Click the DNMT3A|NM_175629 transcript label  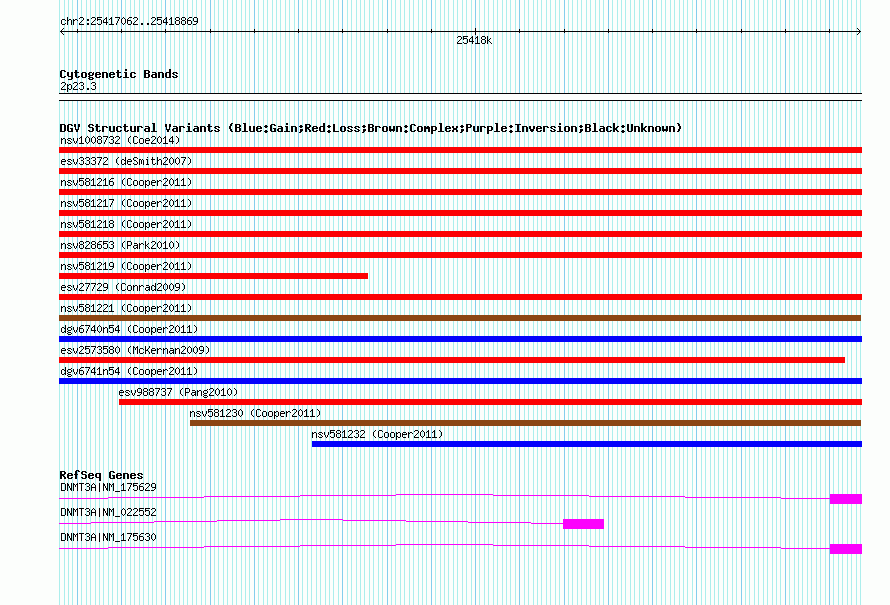point(108,488)
